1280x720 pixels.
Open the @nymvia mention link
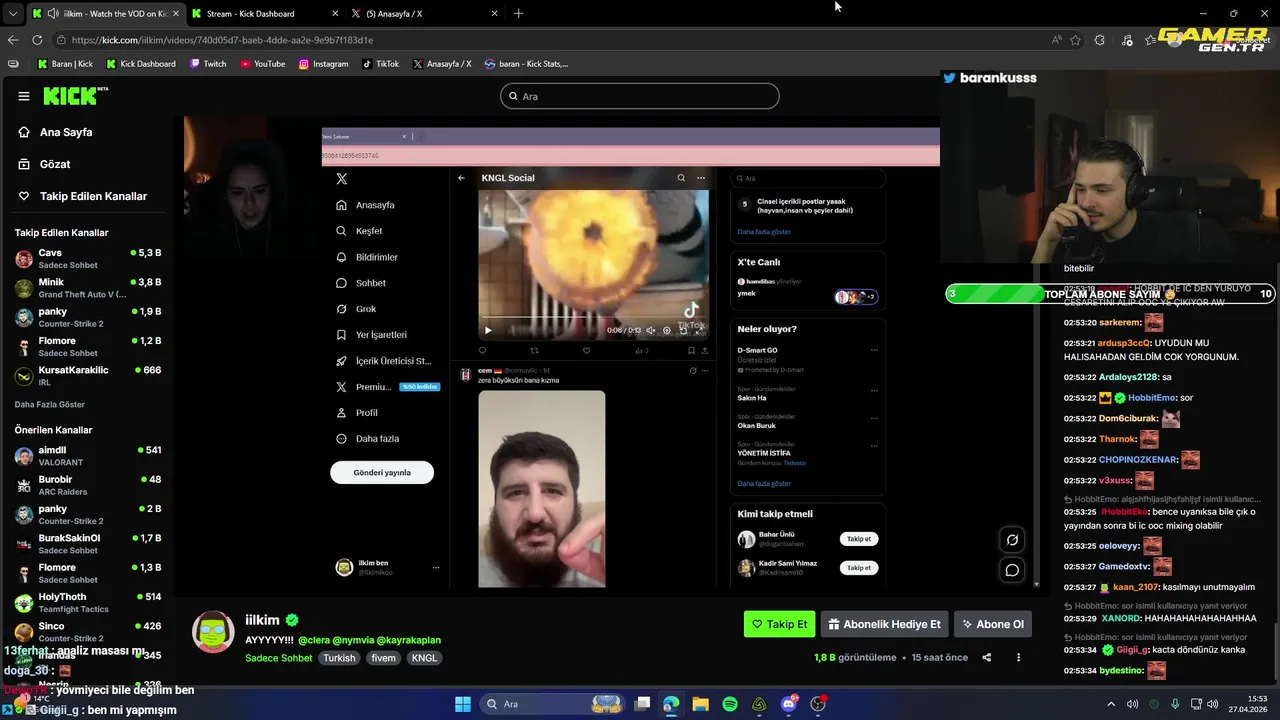tap(352, 640)
